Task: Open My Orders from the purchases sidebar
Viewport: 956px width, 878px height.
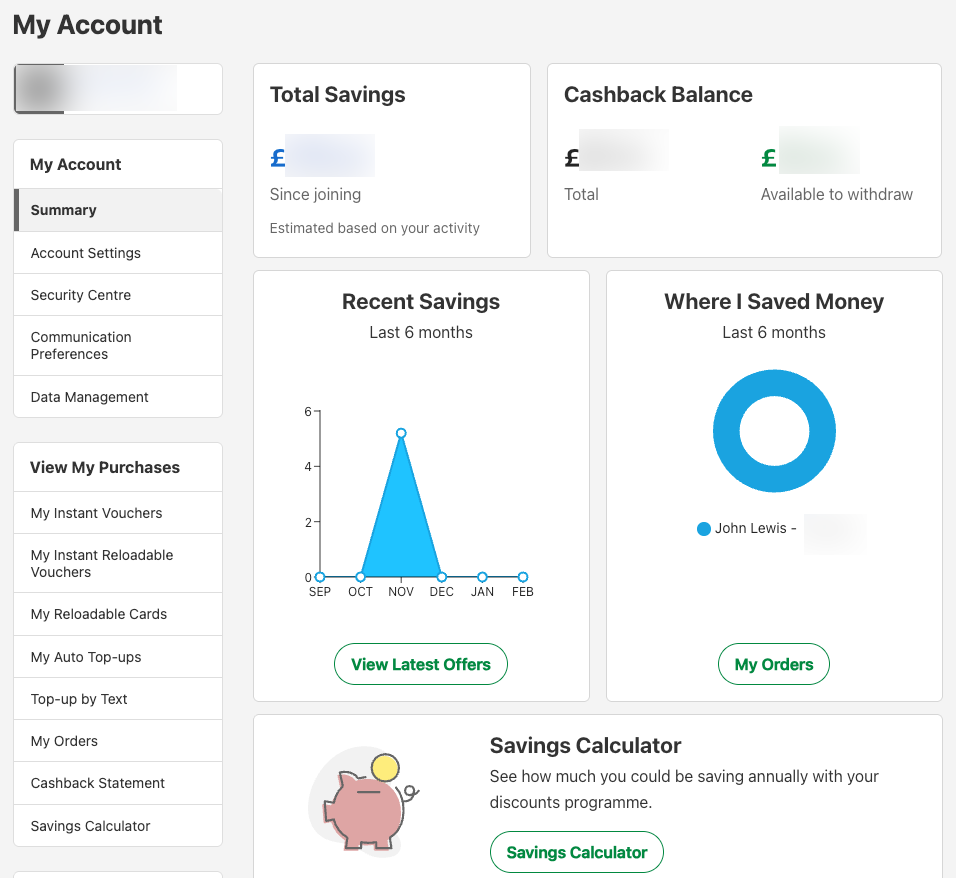Action: pos(63,740)
